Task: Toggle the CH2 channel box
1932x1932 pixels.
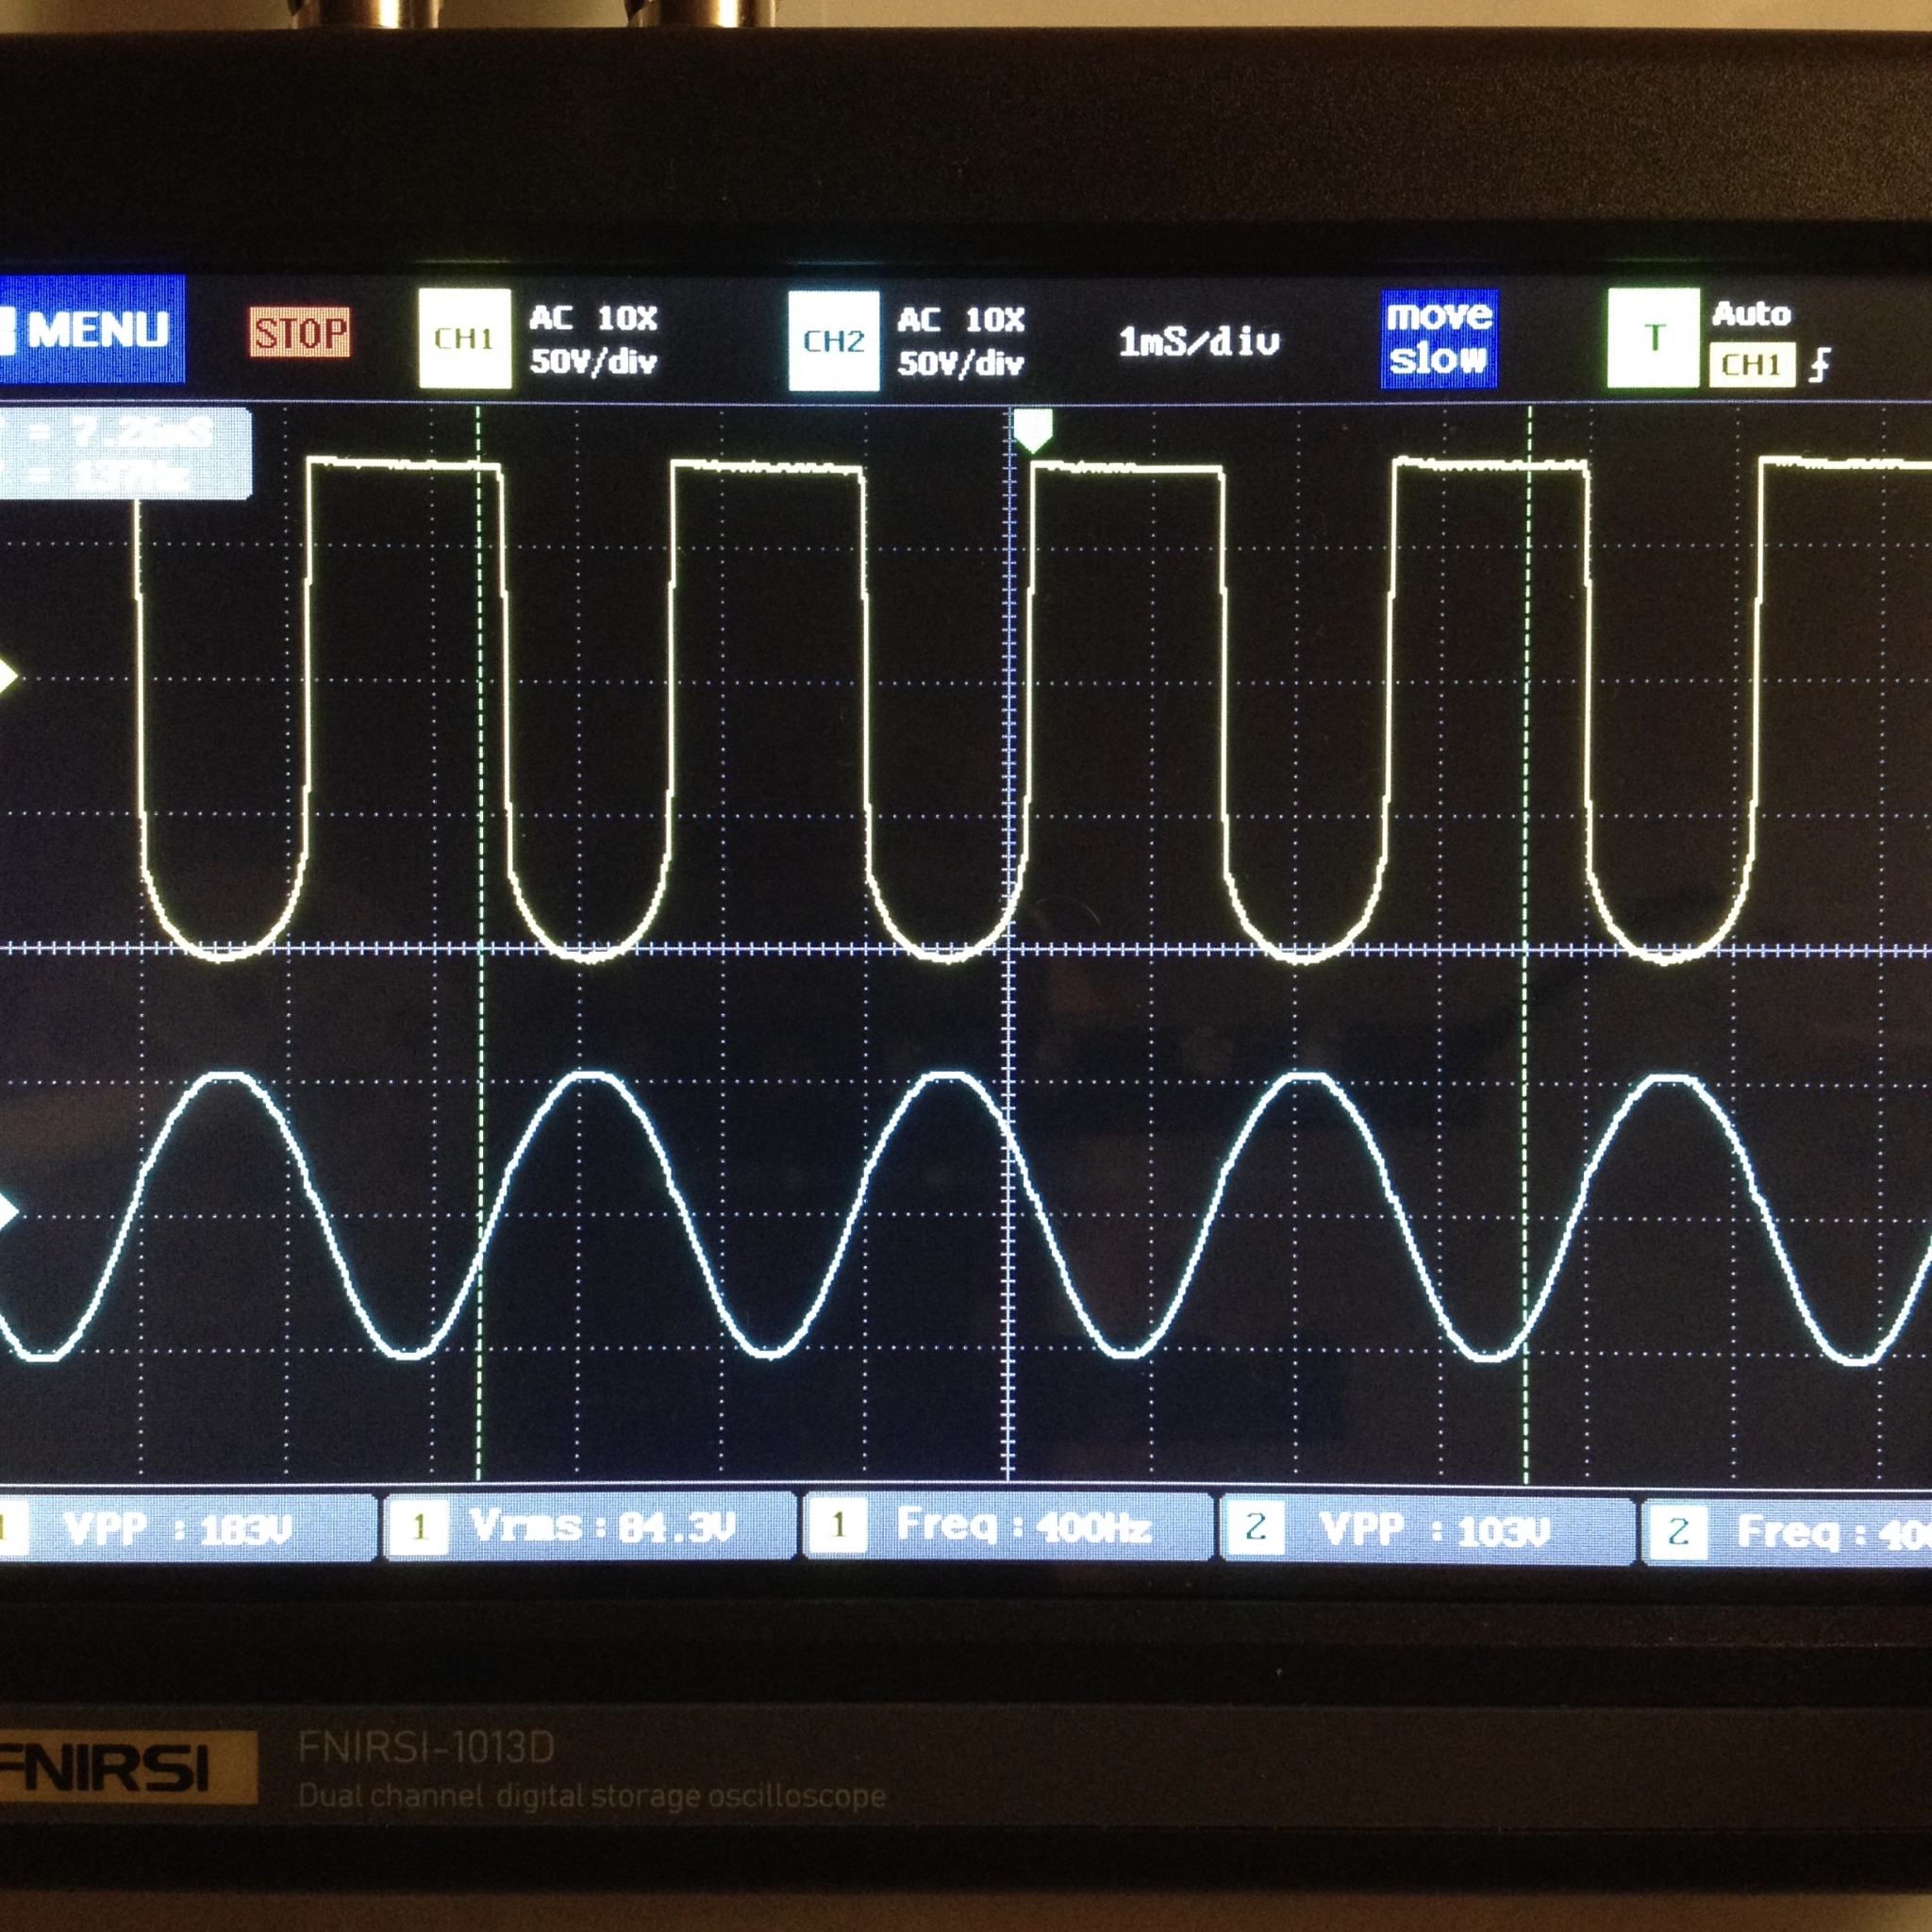Action: (833, 340)
